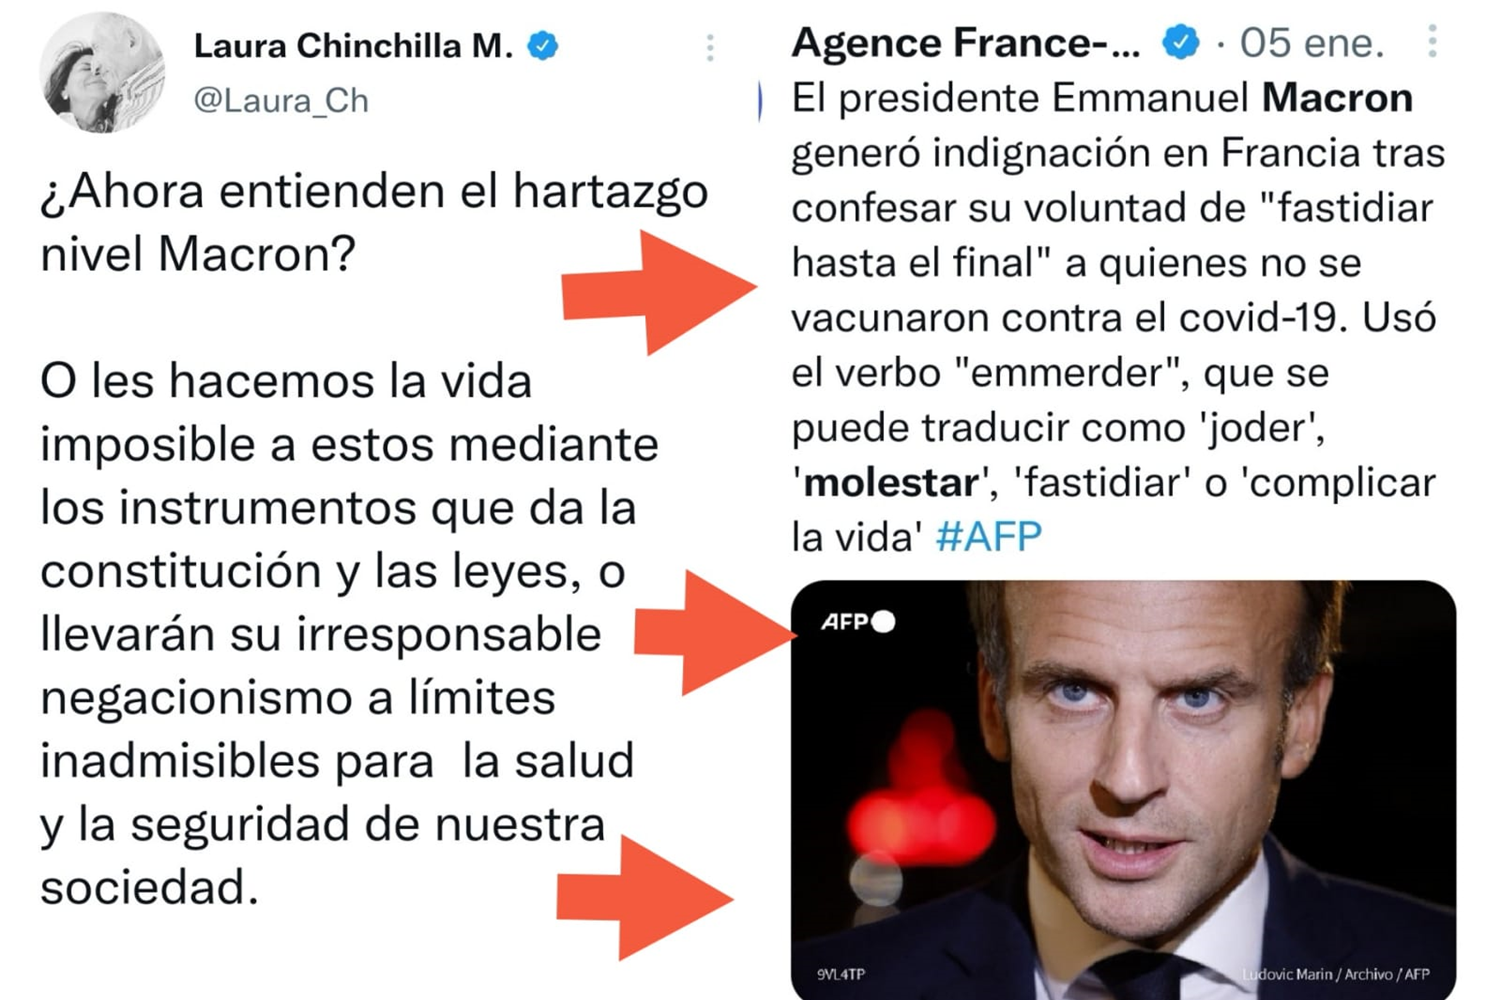
Task: Click the top red arrow pointing at the AFP tweet
Action: click(x=659, y=292)
